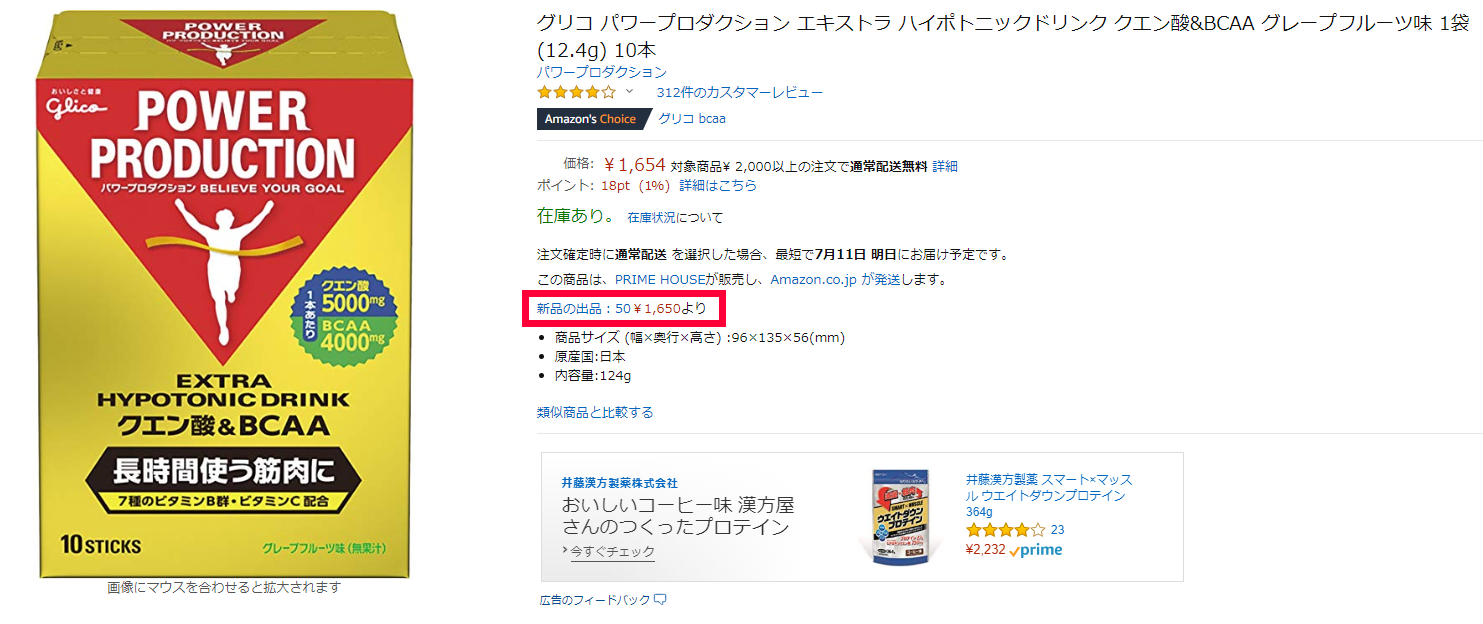Screen dimensions: 1483x624
Task: Click the star rating icons
Action: pyautogui.click(x=576, y=92)
